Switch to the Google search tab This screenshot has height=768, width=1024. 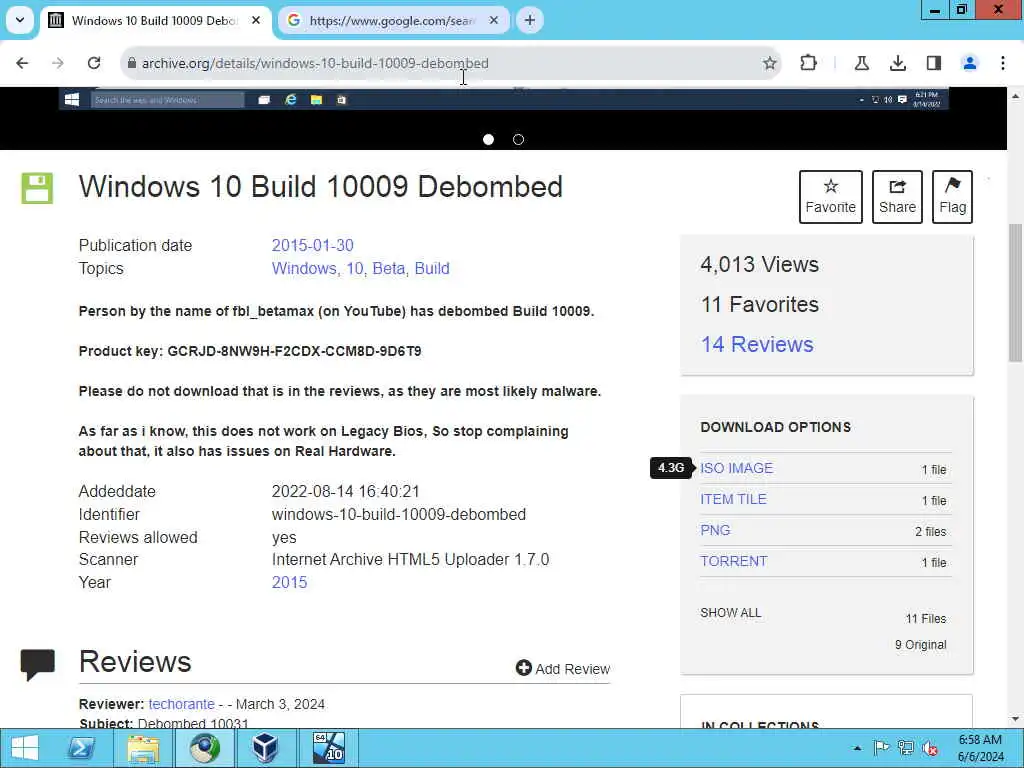click(392, 20)
